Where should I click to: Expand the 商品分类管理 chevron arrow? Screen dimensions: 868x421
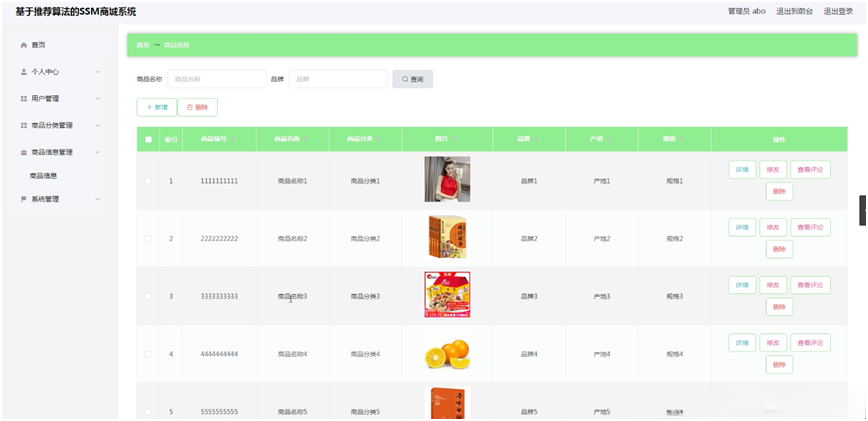pos(97,126)
